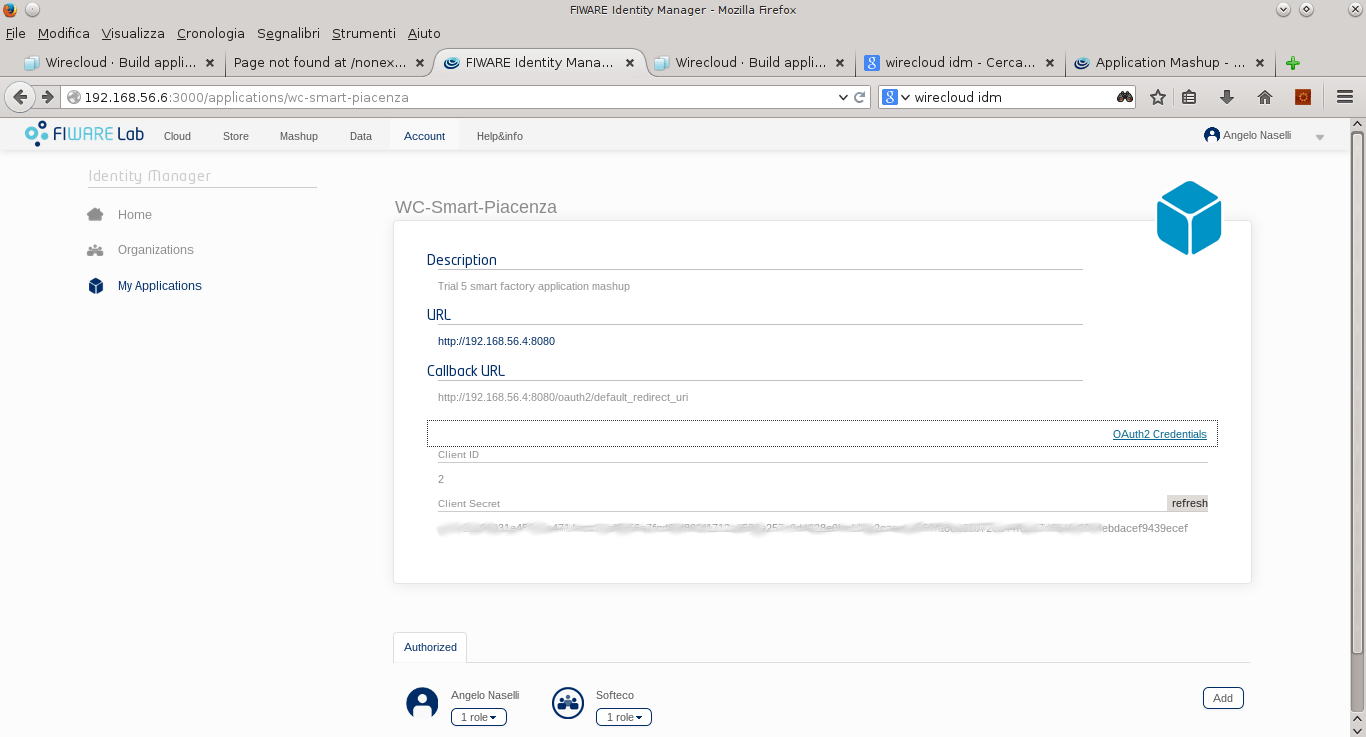
Task: Reload the page with the refresh icon
Action: pos(859,97)
